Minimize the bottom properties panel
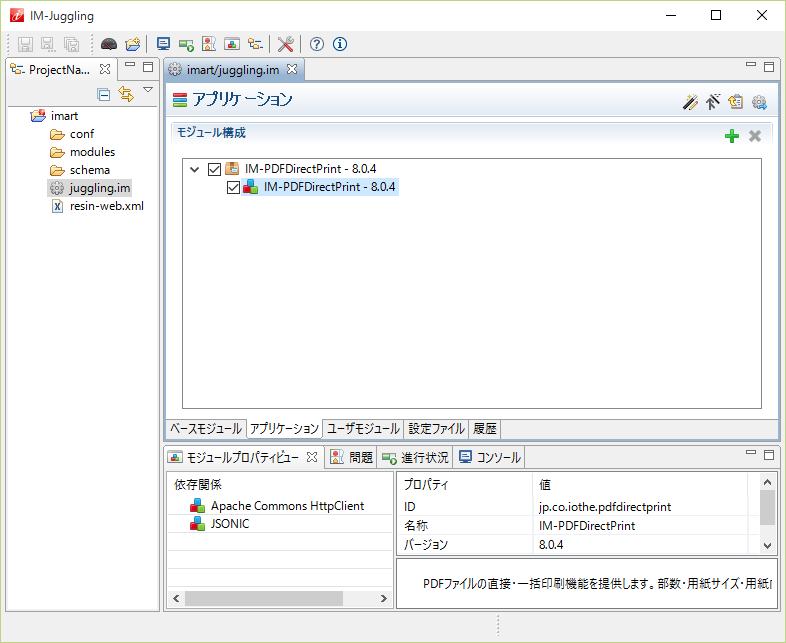This screenshot has width=786, height=643. coord(751,452)
